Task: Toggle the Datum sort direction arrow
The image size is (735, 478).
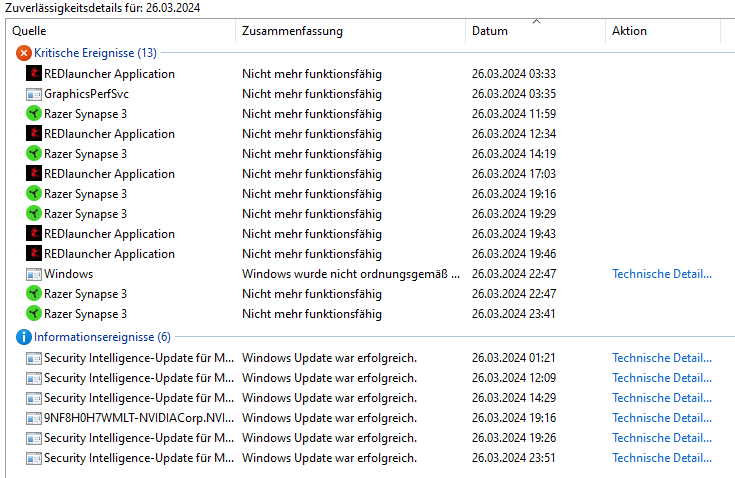Action: pyautogui.click(x=536, y=22)
